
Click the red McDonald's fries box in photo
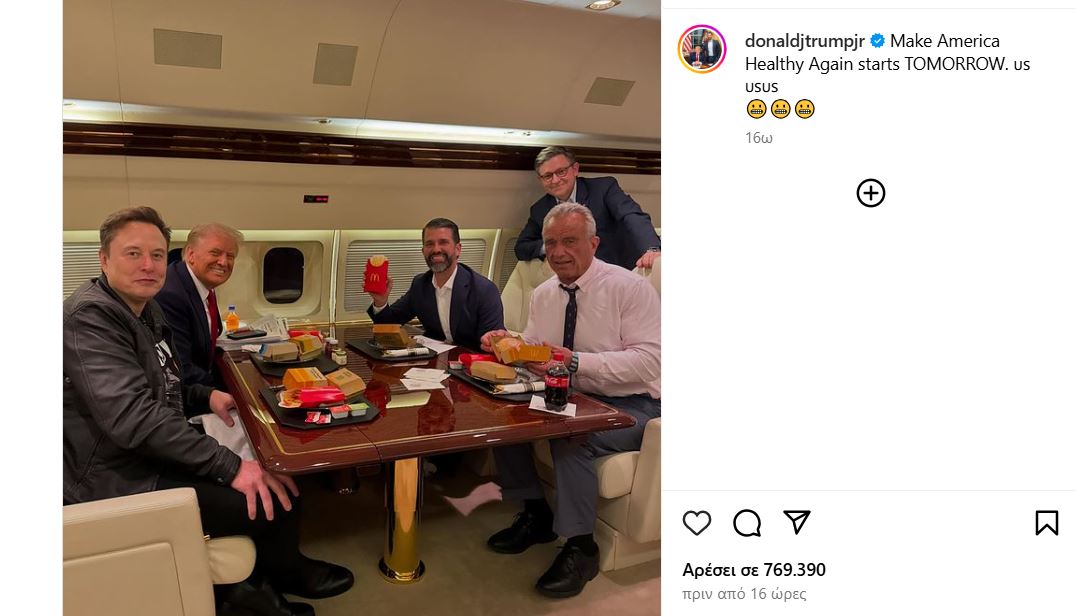[x=375, y=274]
